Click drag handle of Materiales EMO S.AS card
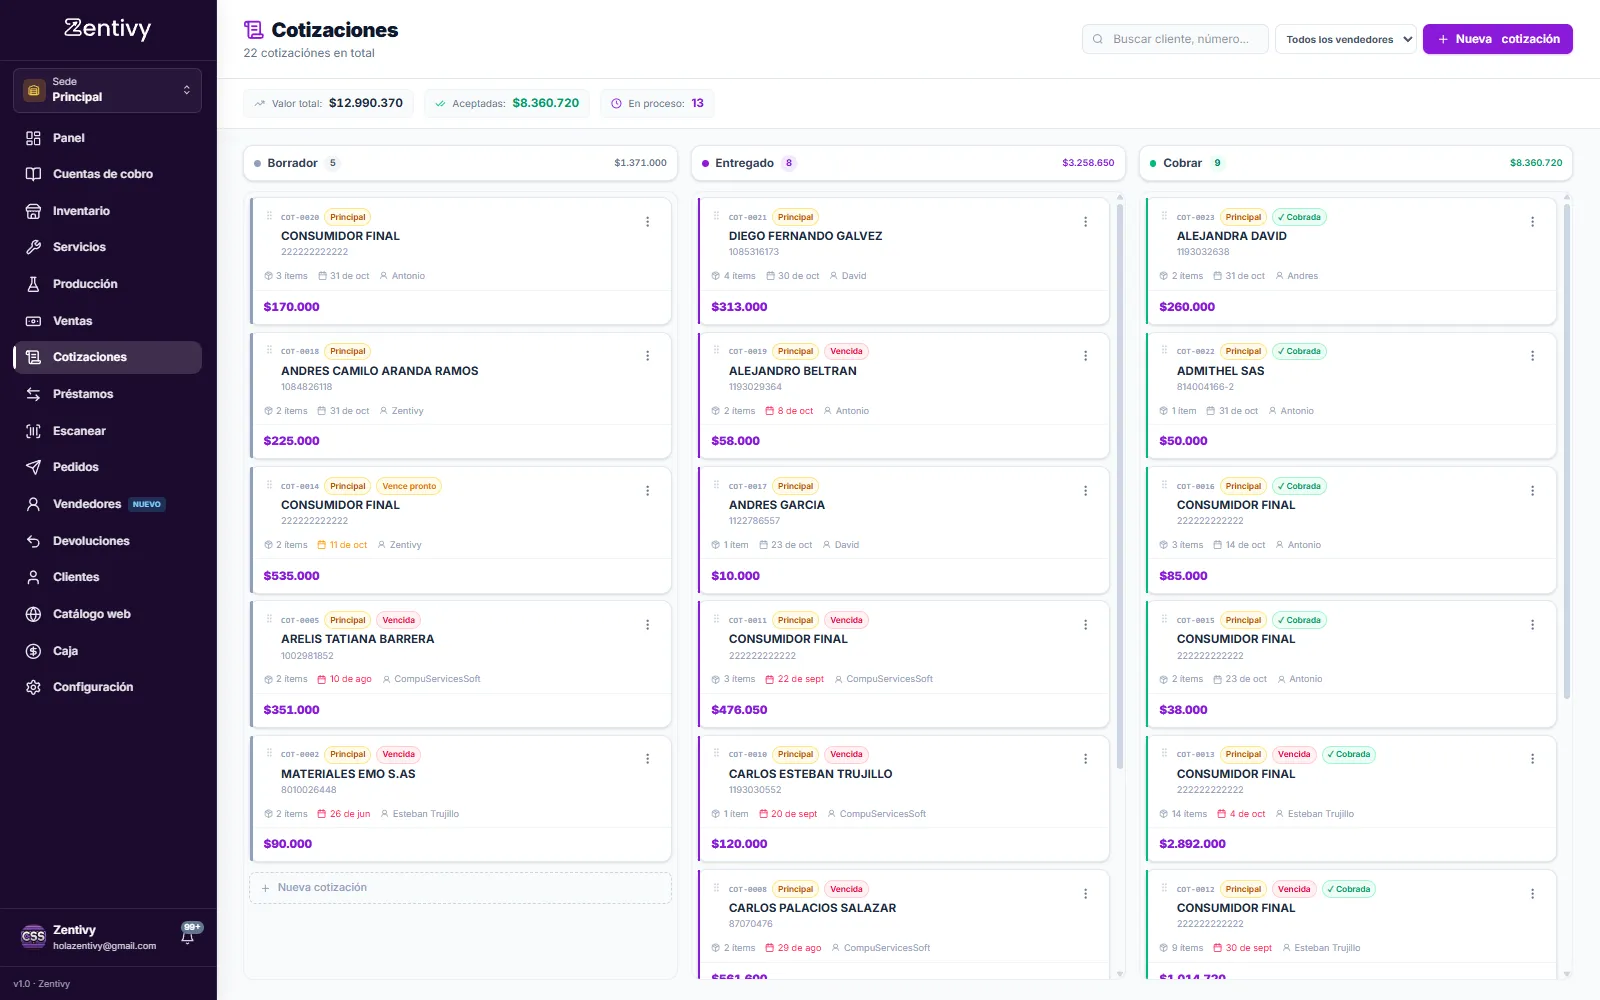Viewport: 1600px width, 1000px height. coord(269,753)
